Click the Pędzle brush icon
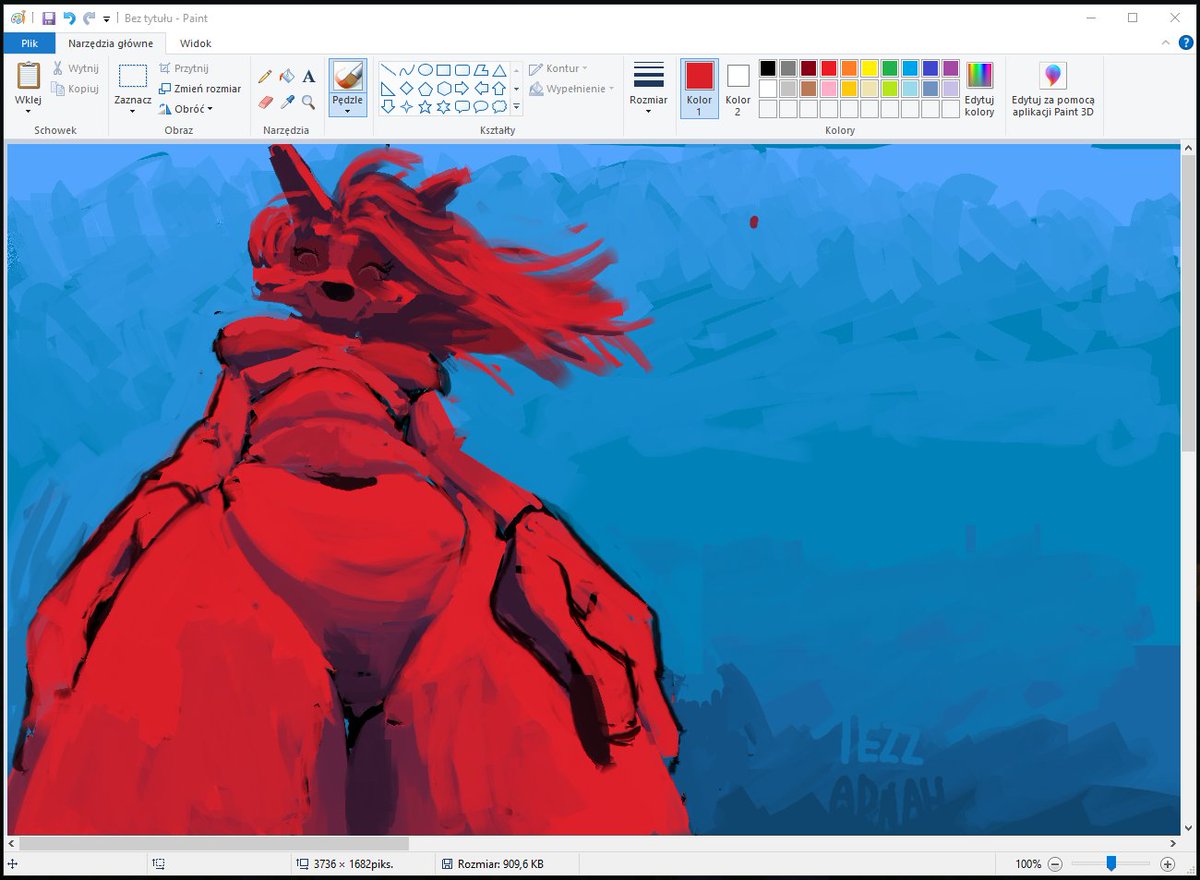Screen dimensions: 1200x880 [x=347, y=77]
